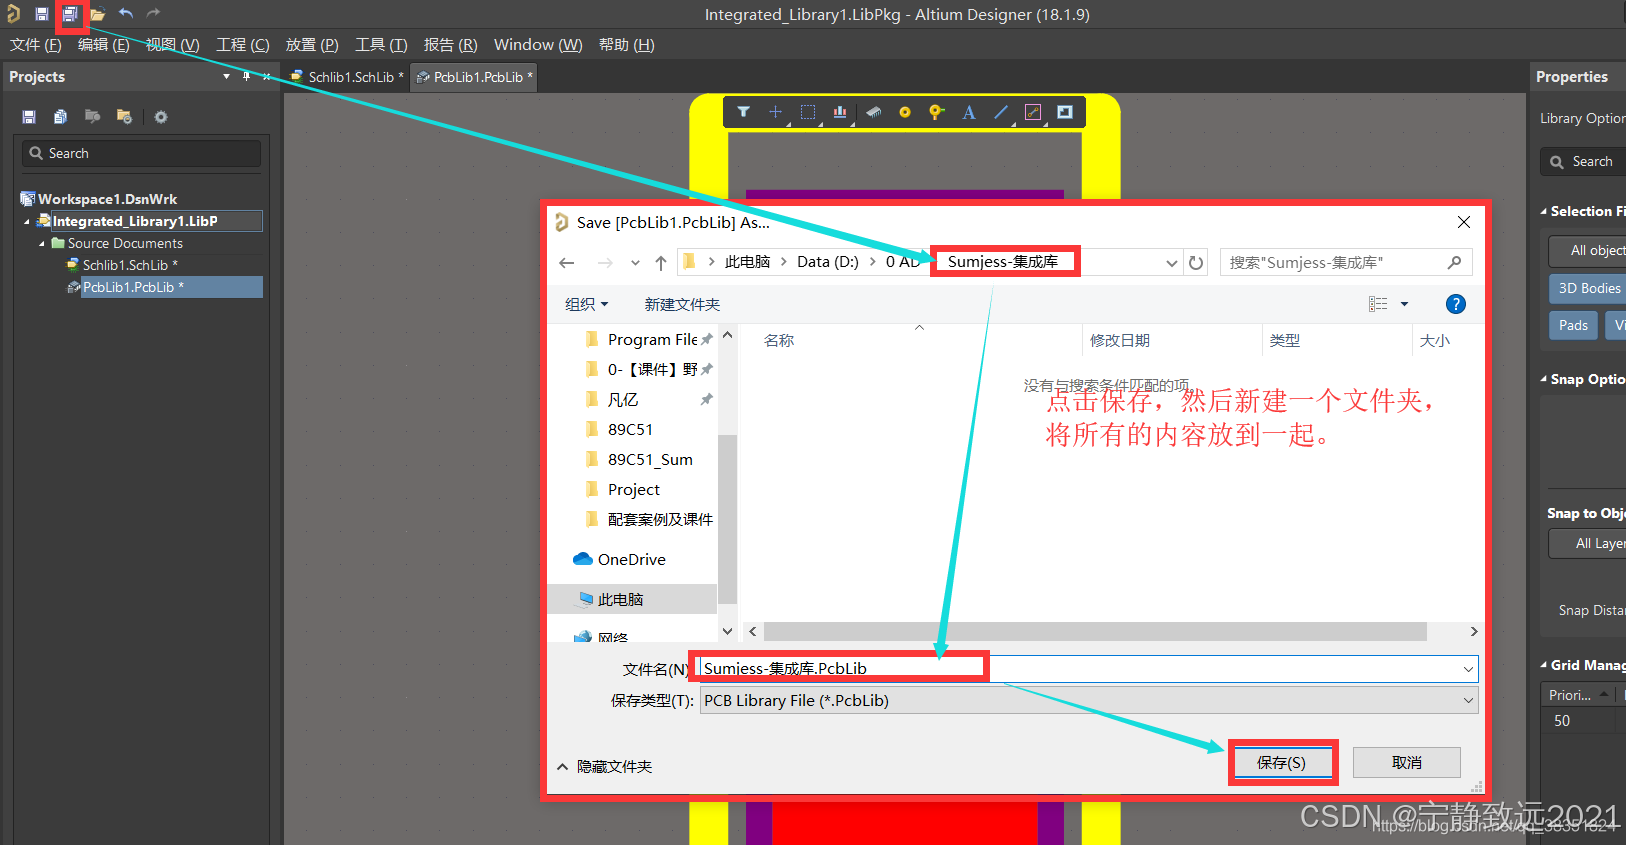Toggle Pads filter button
This screenshot has width=1626, height=845.
pyautogui.click(x=1573, y=325)
